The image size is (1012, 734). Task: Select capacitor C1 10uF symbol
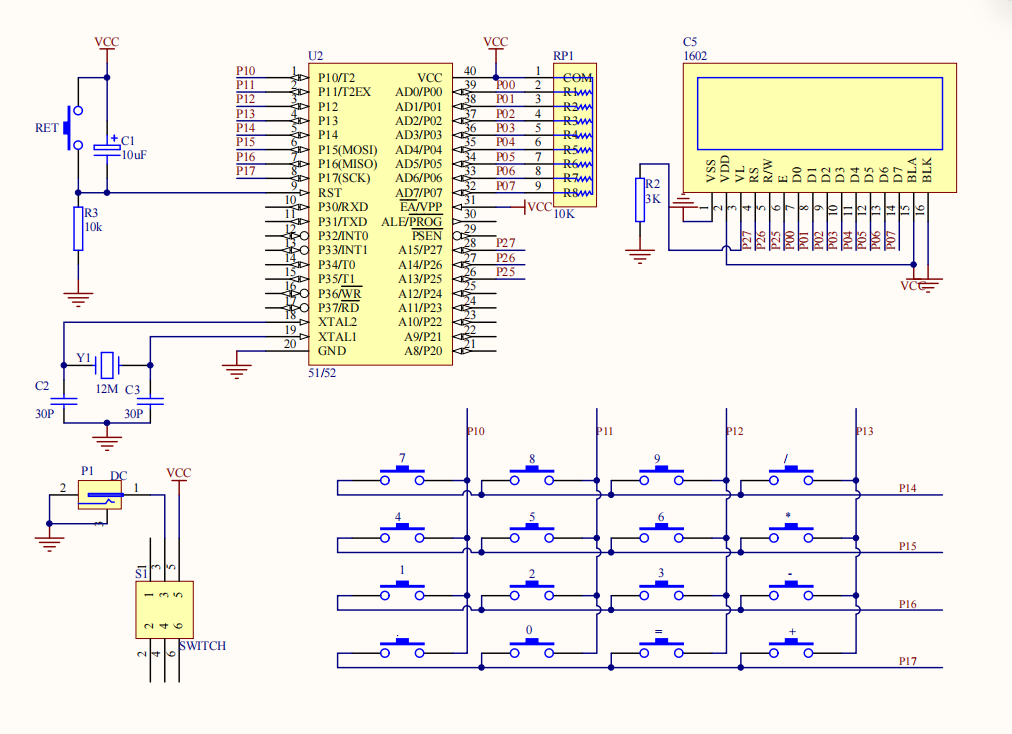107,149
